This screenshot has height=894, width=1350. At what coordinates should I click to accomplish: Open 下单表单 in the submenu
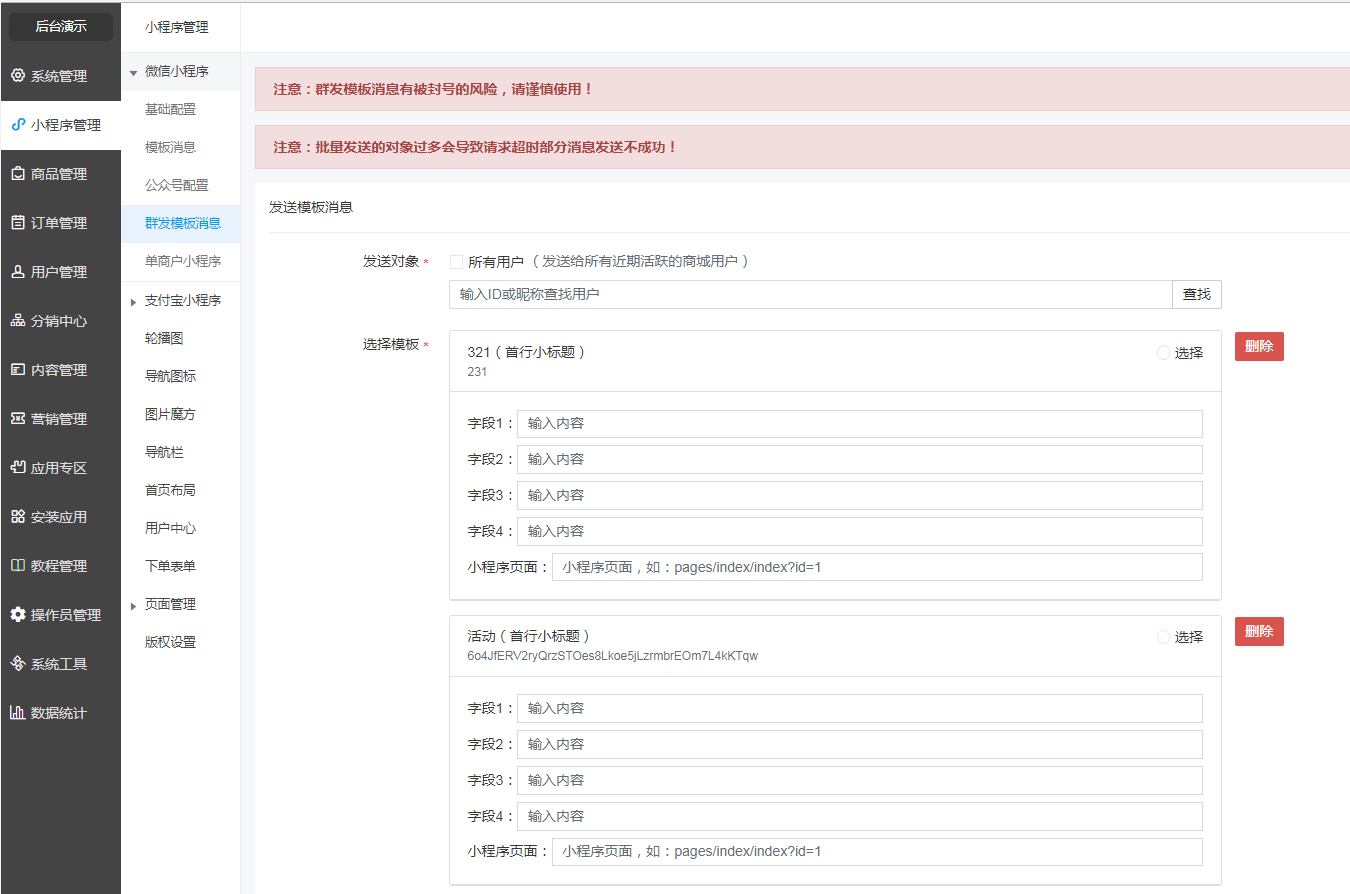point(171,566)
